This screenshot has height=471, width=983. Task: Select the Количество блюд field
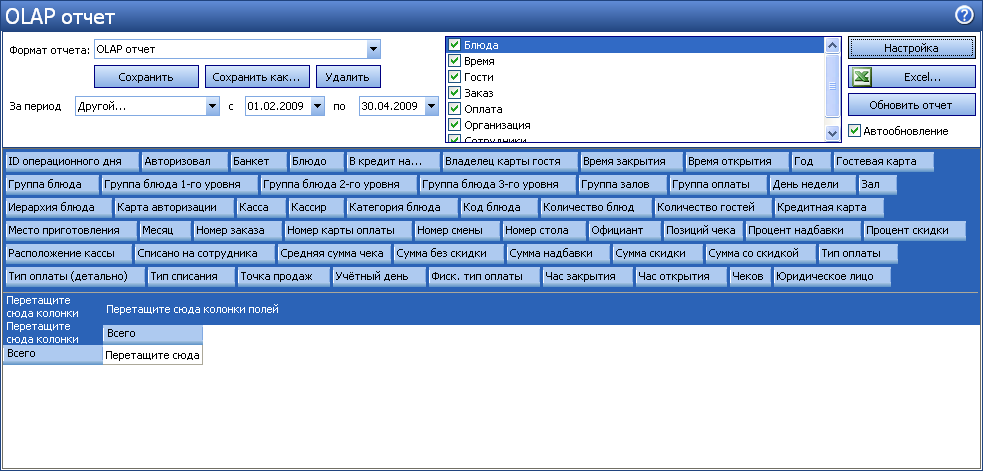click(x=596, y=207)
